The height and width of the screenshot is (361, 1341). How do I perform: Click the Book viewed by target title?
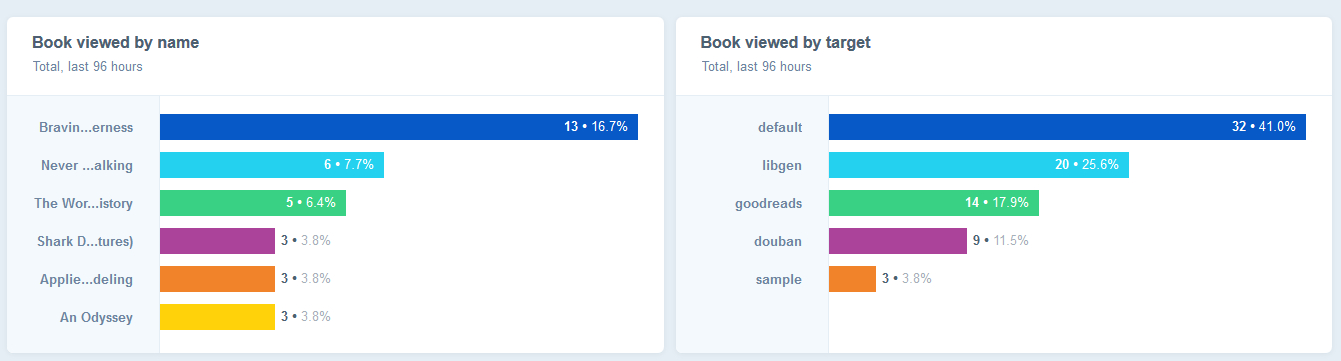pyautogui.click(x=785, y=43)
